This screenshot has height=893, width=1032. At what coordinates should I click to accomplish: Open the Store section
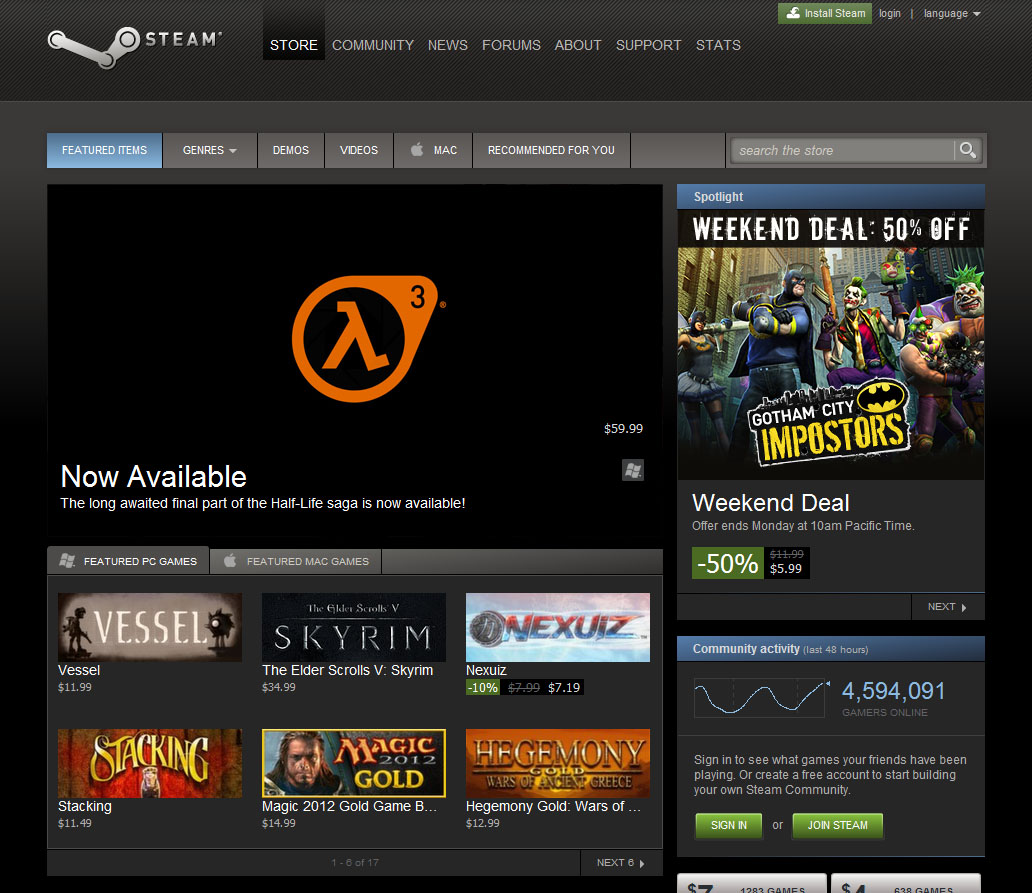pos(294,45)
